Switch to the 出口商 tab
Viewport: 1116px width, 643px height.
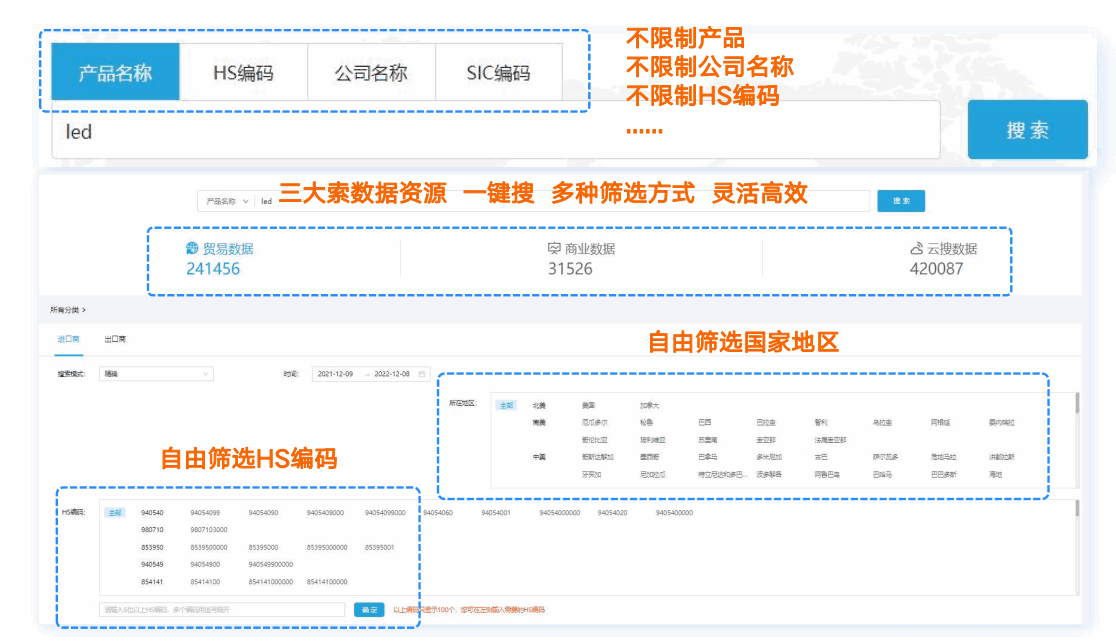coord(115,341)
